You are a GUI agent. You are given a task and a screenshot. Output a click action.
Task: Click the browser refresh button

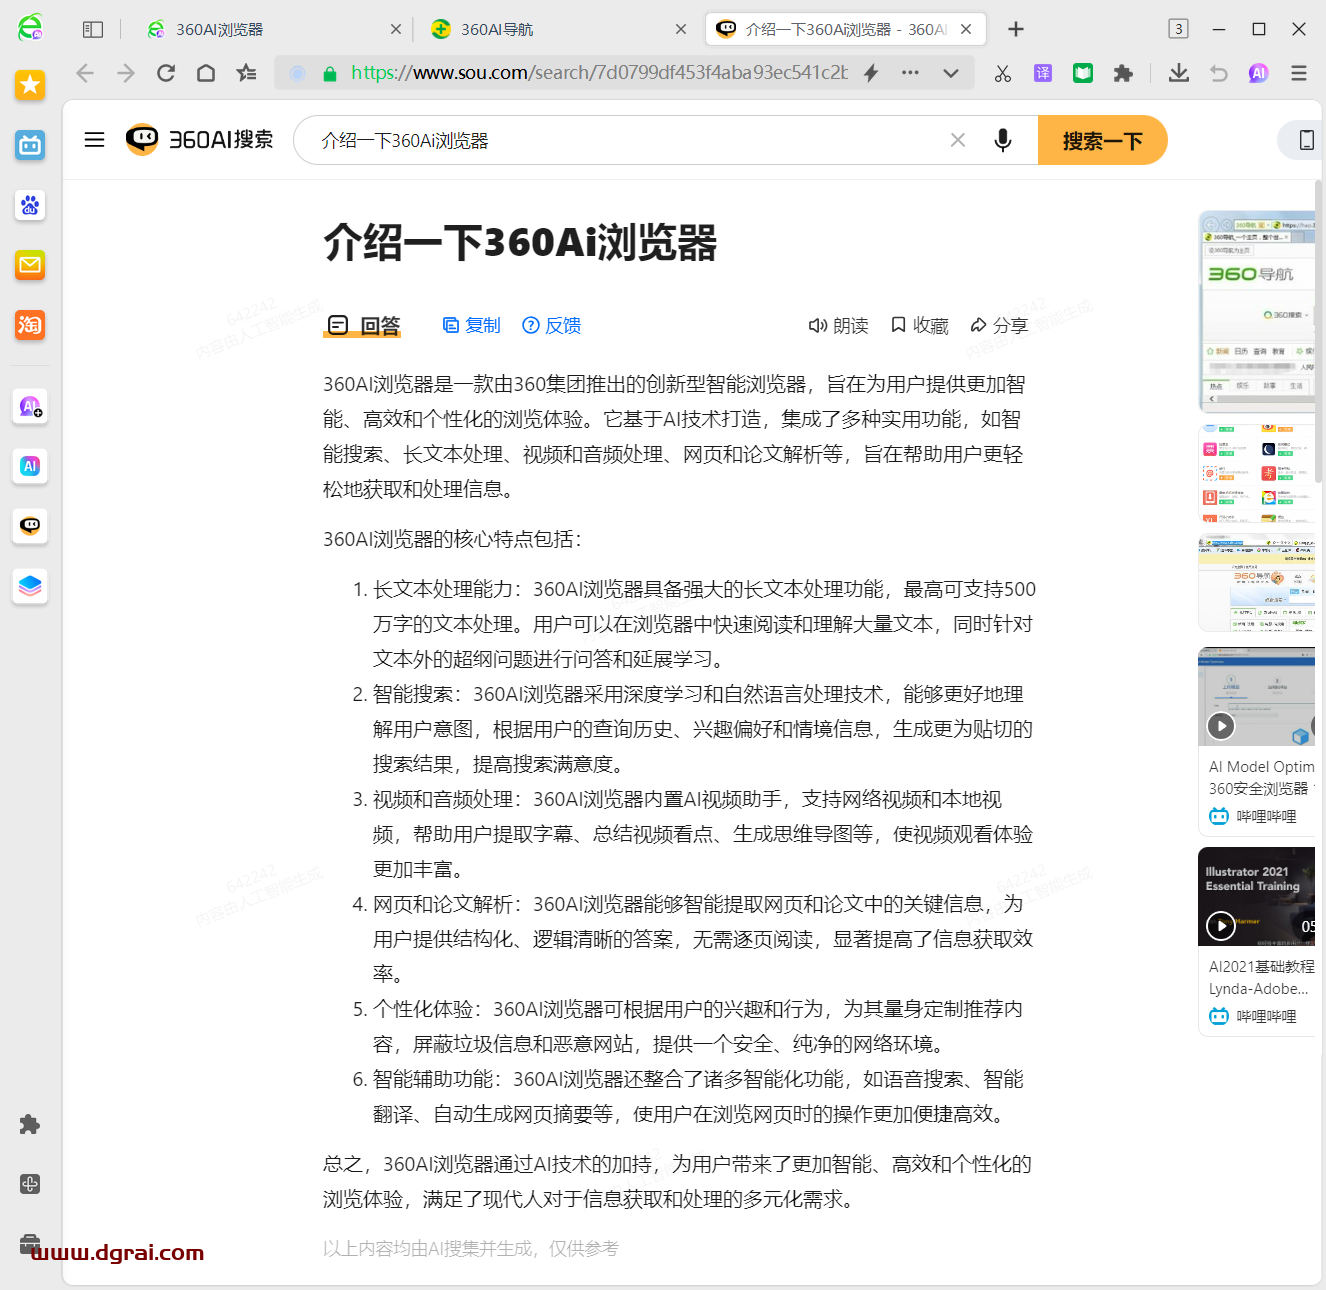pos(166,73)
